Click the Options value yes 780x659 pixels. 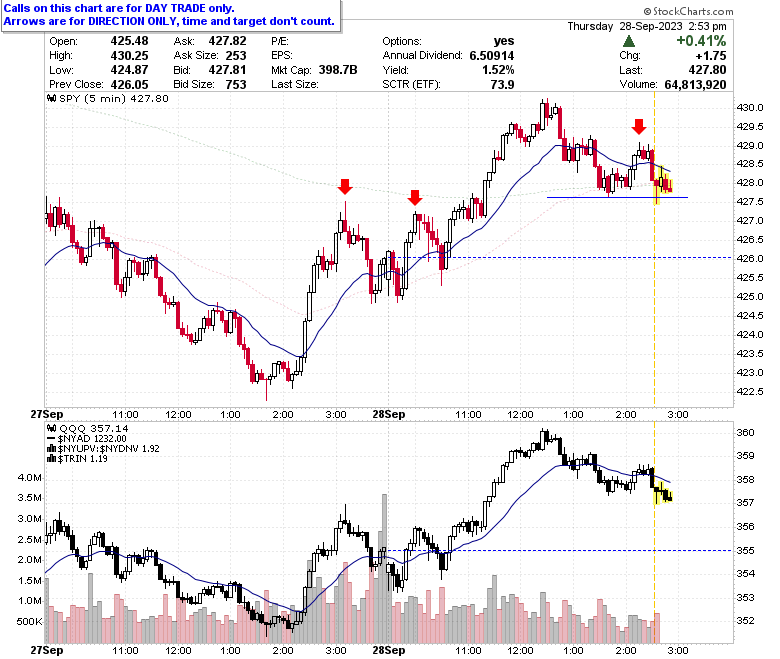click(x=504, y=41)
